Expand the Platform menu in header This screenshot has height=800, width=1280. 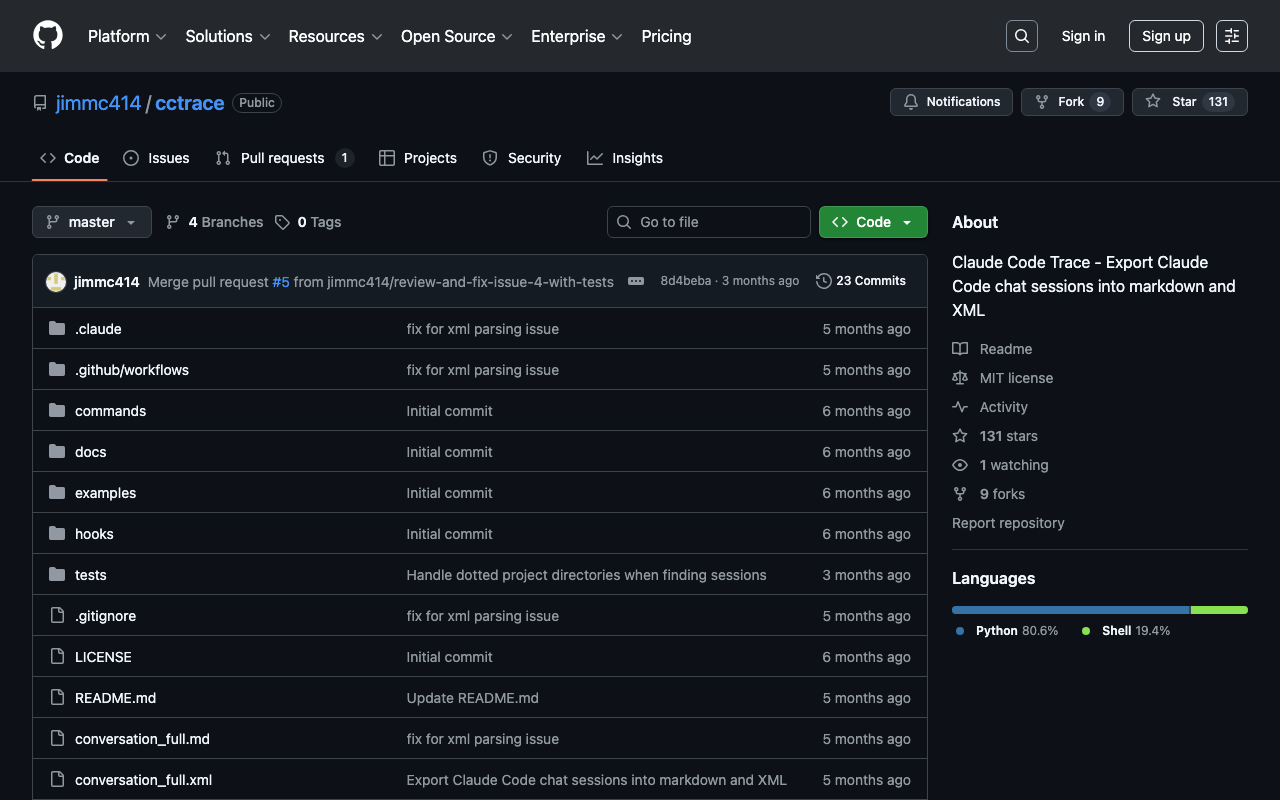126,36
